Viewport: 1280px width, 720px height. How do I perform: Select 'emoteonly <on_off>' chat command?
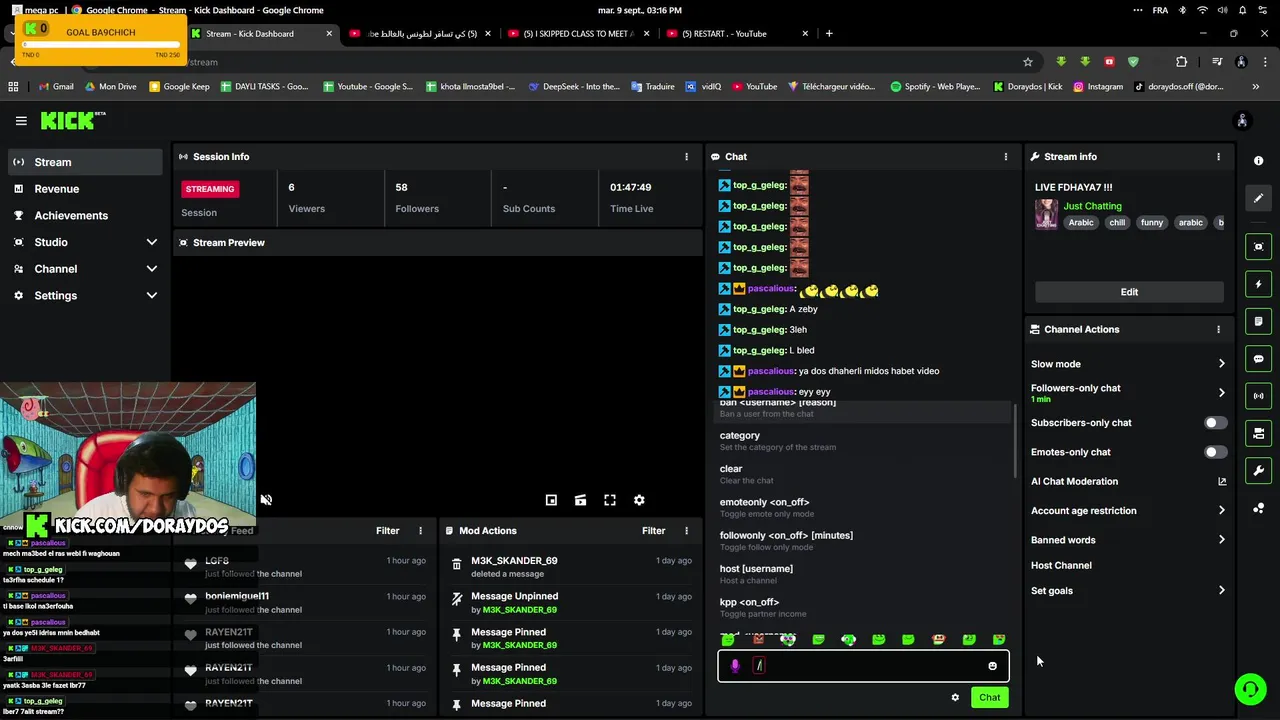click(x=864, y=507)
